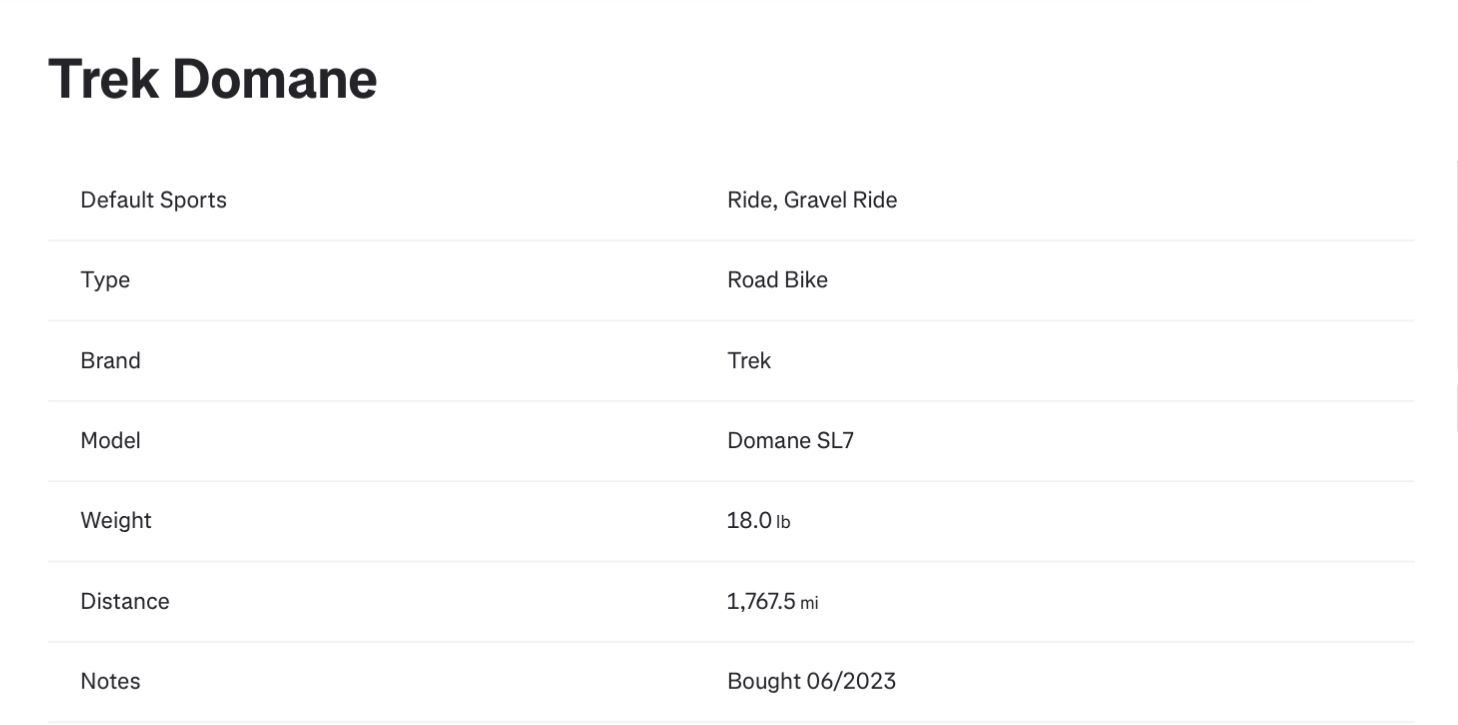
Task: Click the Model row label
Action: pyautogui.click(x=110, y=440)
